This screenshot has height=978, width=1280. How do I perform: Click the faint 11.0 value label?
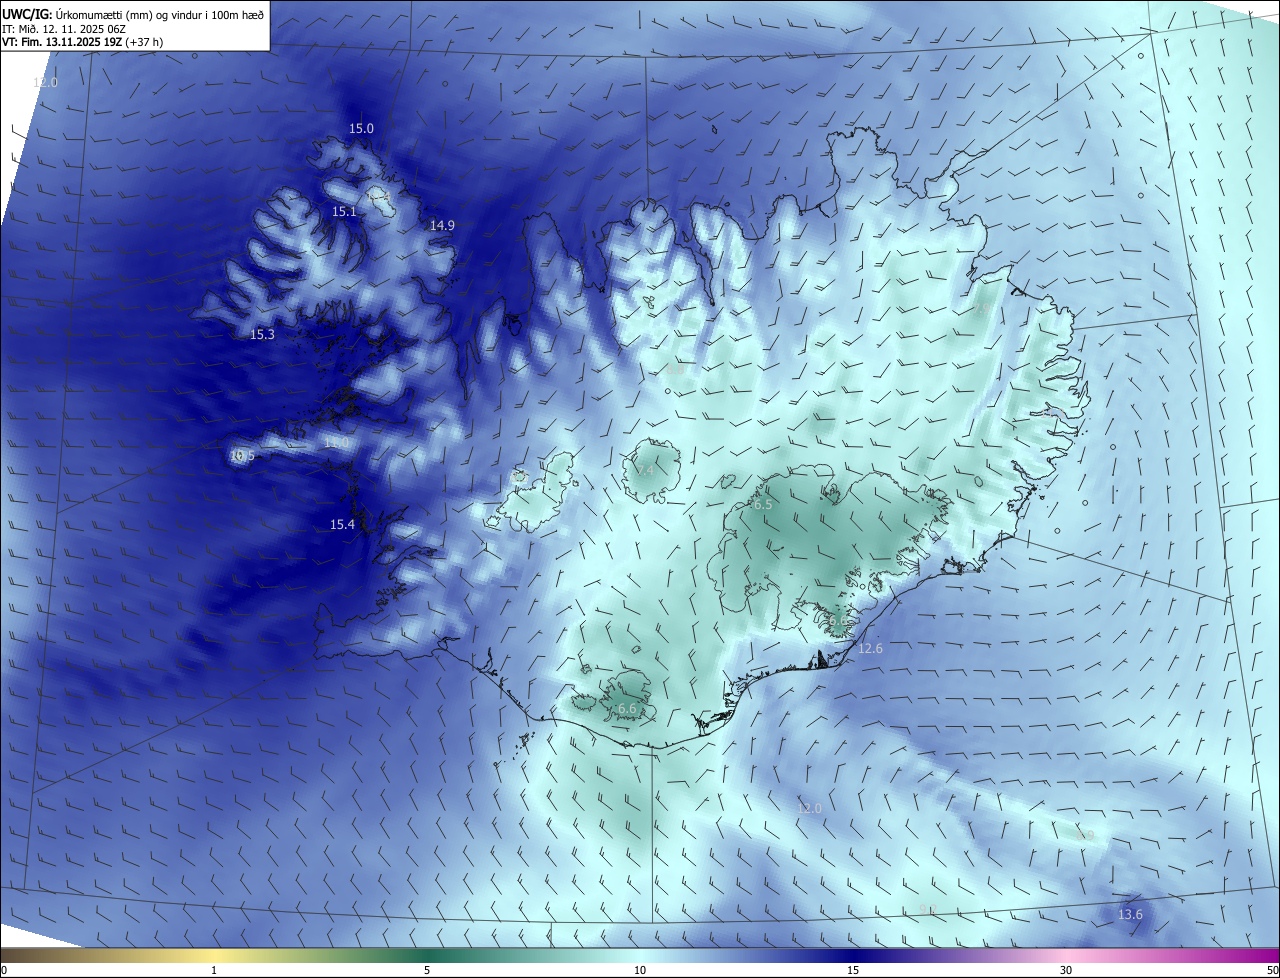336,443
